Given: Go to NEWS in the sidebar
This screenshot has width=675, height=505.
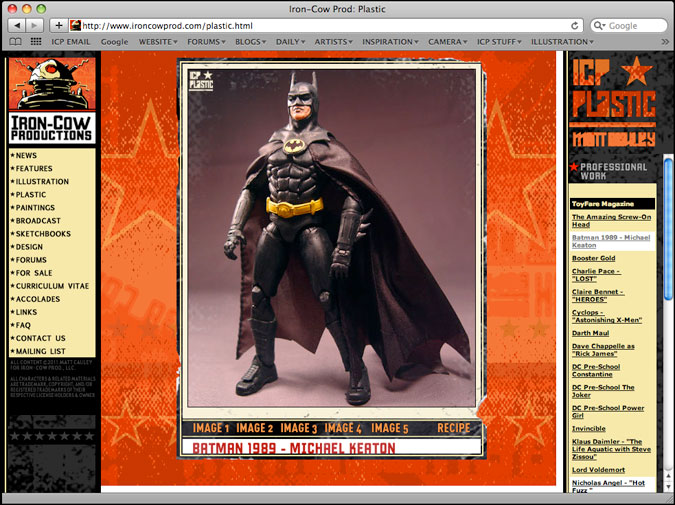Looking at the screenshot, I should coord(26,155).
